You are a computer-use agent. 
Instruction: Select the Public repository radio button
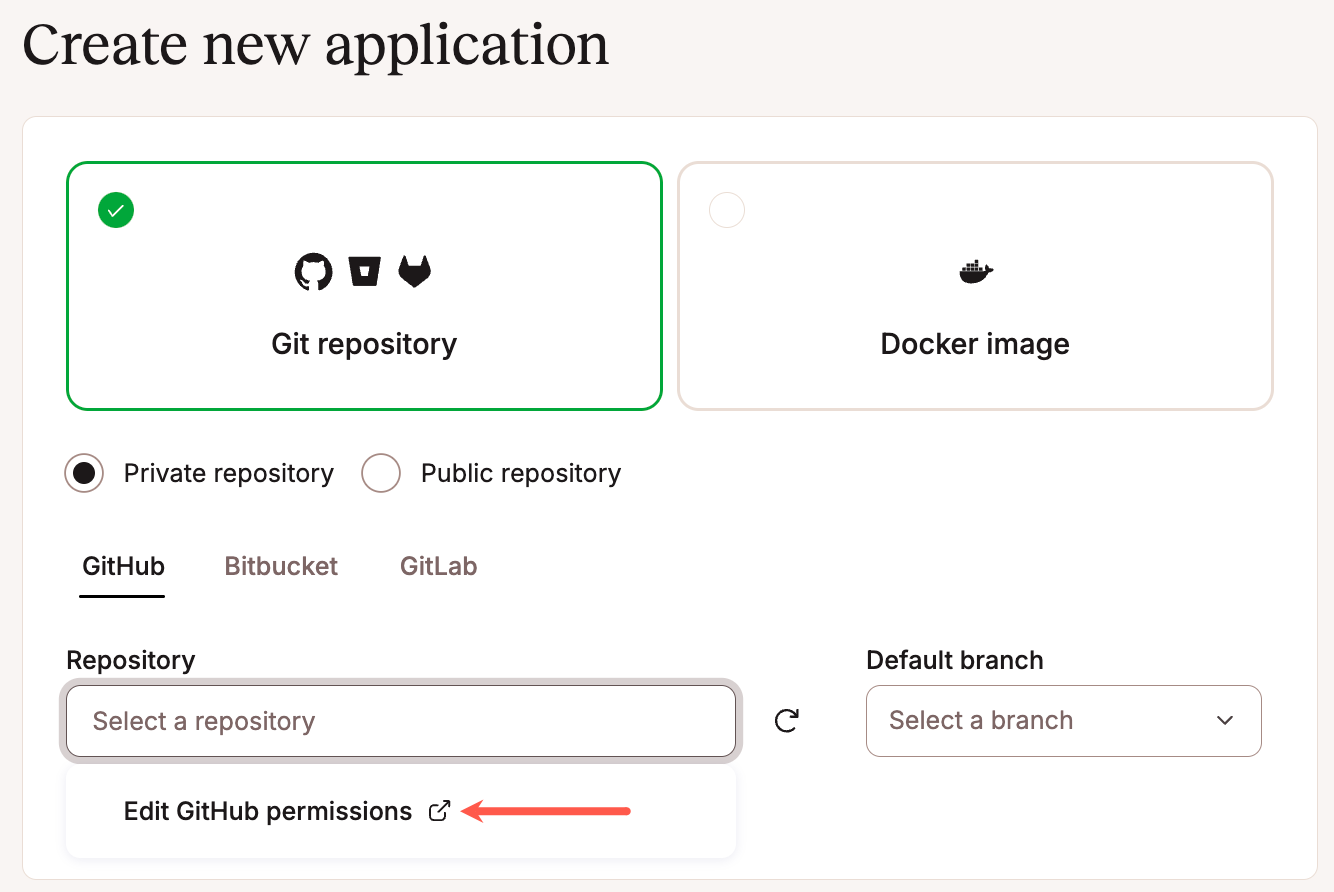[x=381, y=473]
